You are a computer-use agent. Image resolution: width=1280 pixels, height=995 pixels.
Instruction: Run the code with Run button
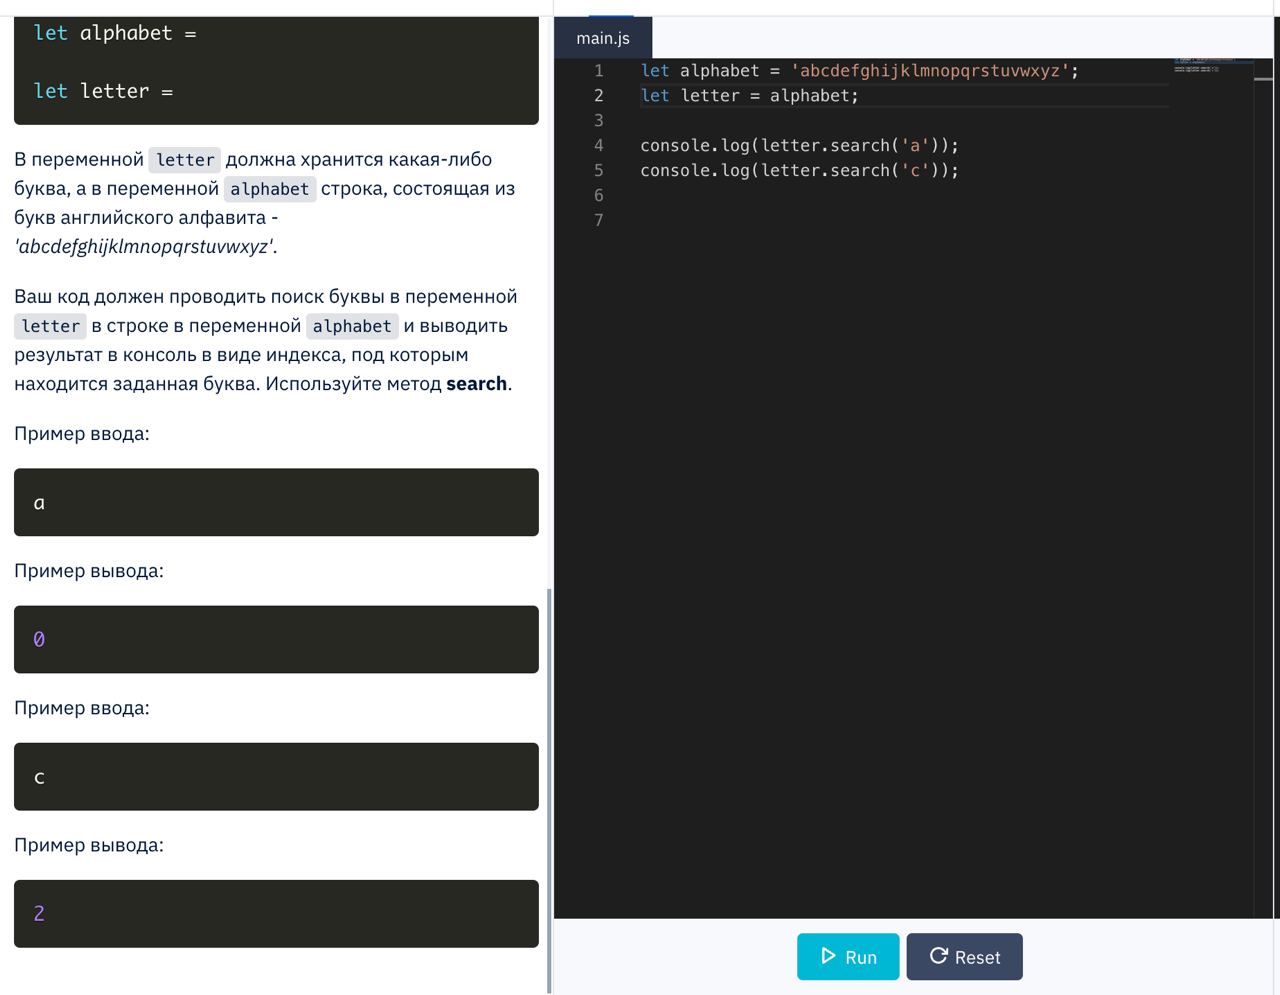tap(848, 957)
